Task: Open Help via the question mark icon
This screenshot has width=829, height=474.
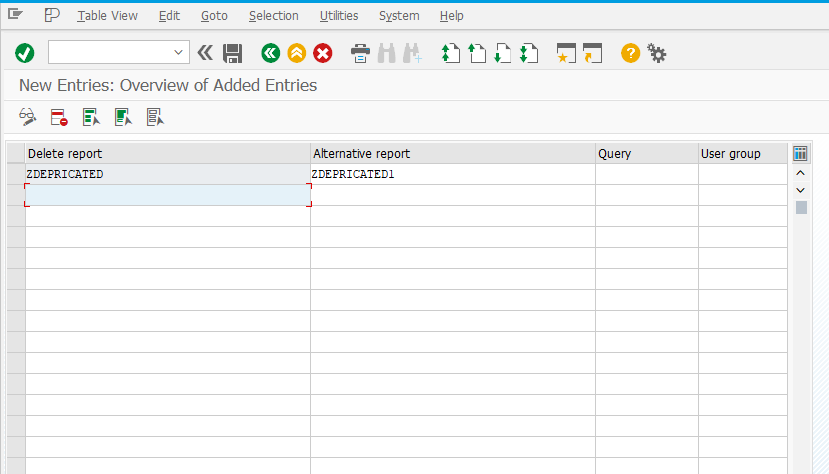Action: [630, 53]
